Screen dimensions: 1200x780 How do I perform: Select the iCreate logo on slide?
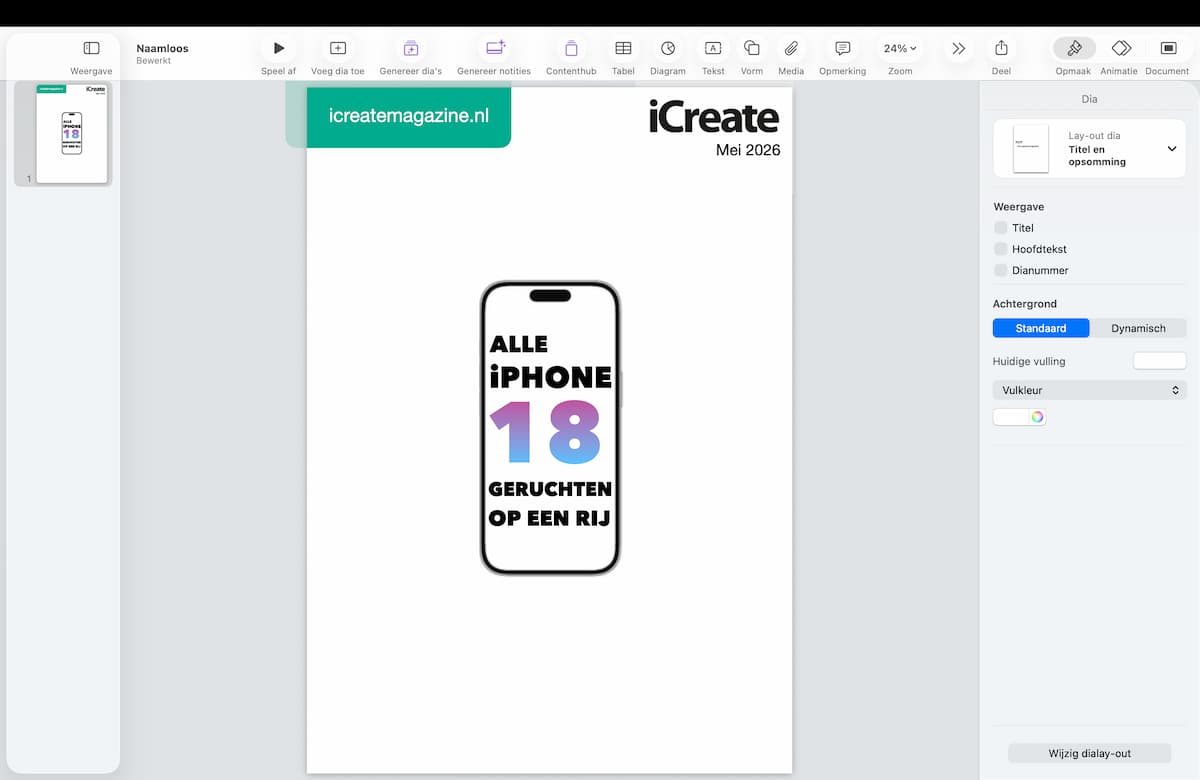pos(714,118)
